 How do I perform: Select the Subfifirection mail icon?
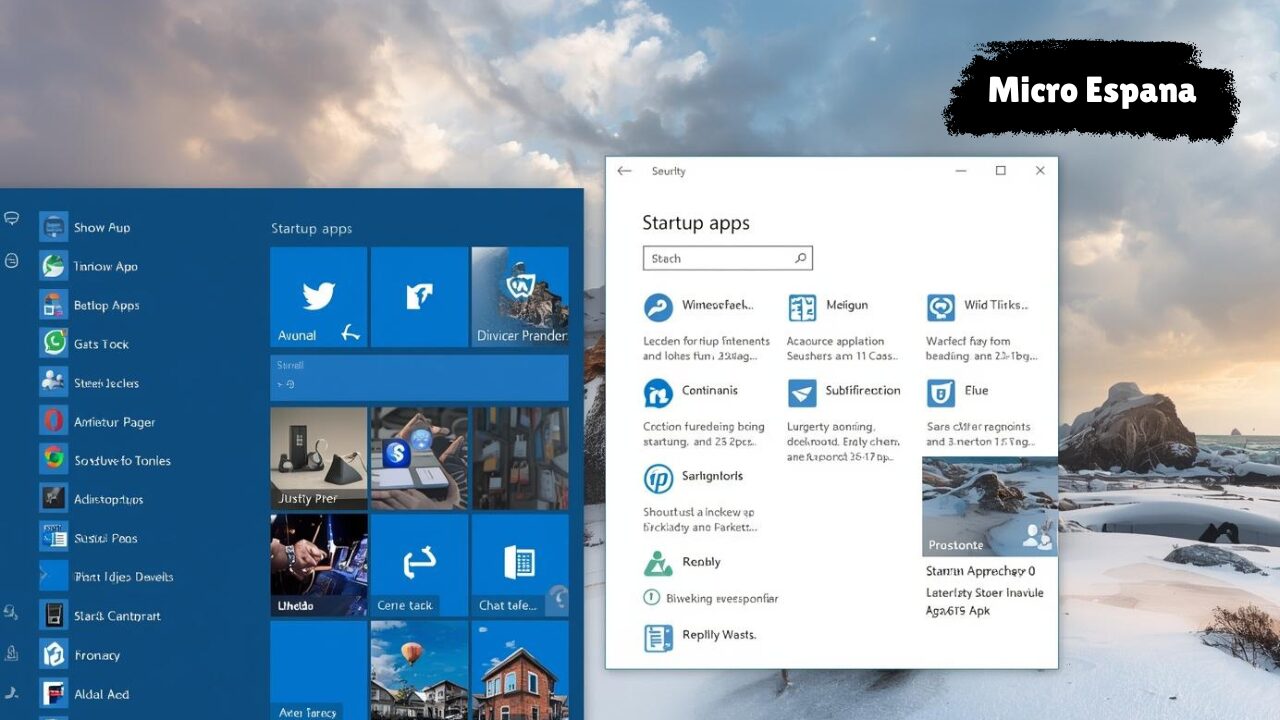(x=802, y=393)
